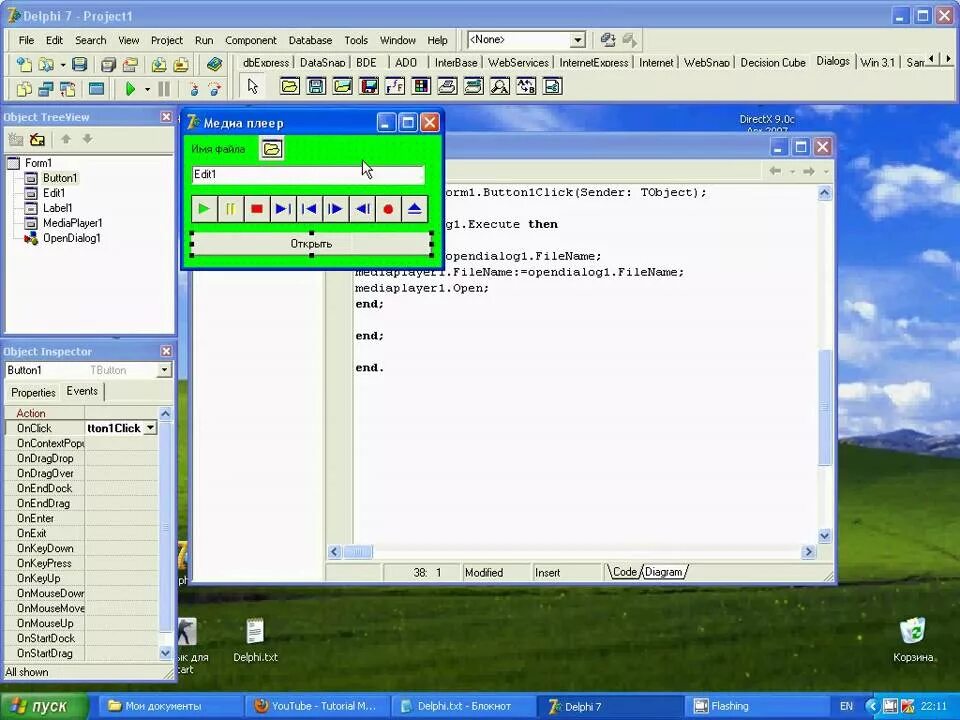The width and height of the screenshot is (960, 720).
Task: Select Form1 in Object TreeView
Action: [38, 163]
